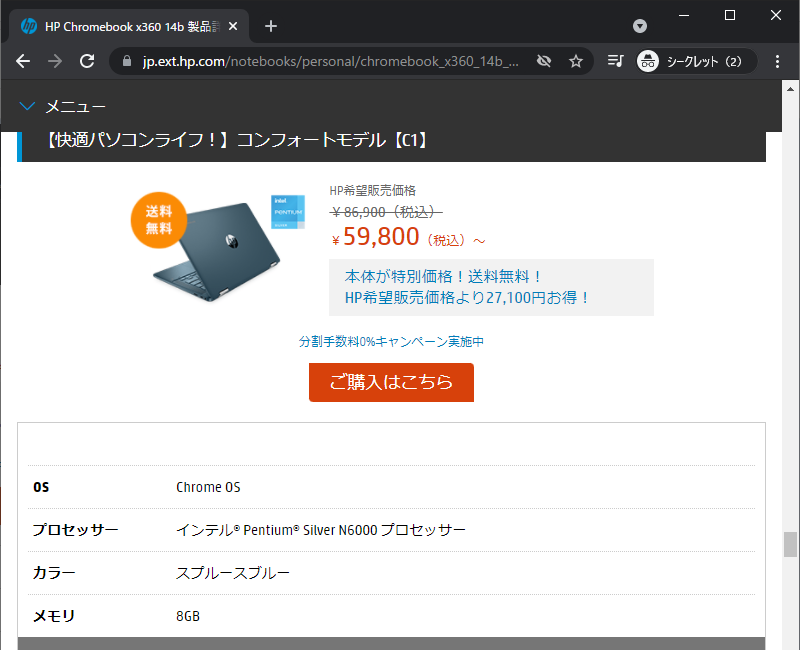Select the Pentium Silver N6000 processor text
Image resolution: width=800 pixels, height=650 pixels.
pyautogui.click(x=321, y=530)
